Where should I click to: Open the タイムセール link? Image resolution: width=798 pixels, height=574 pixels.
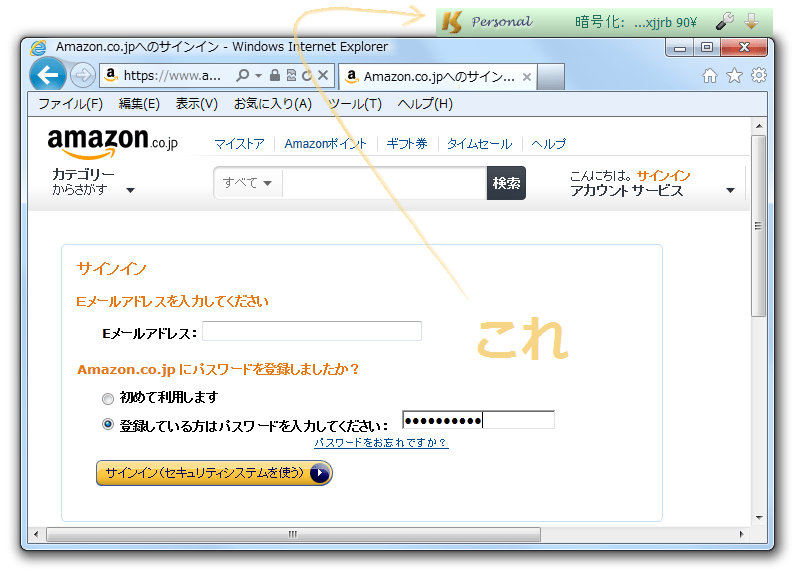[479, 144]
